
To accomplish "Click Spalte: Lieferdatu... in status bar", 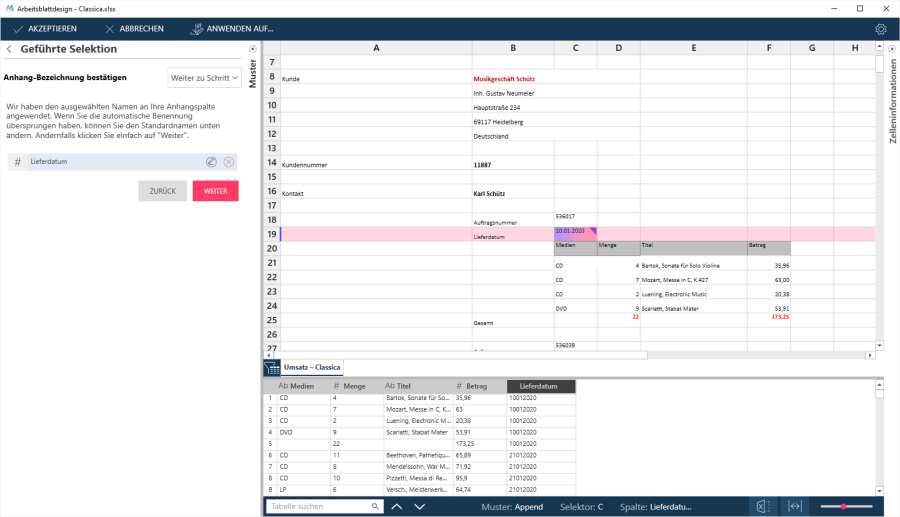I will point(655,507).
